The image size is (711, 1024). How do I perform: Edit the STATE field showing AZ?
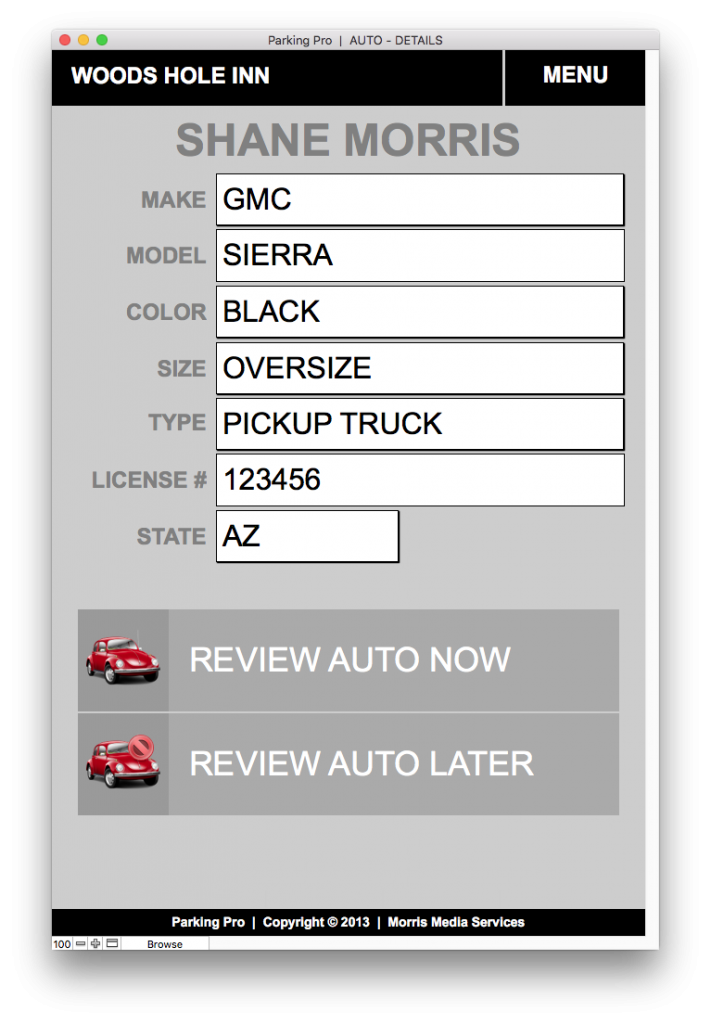pos(308,536)
